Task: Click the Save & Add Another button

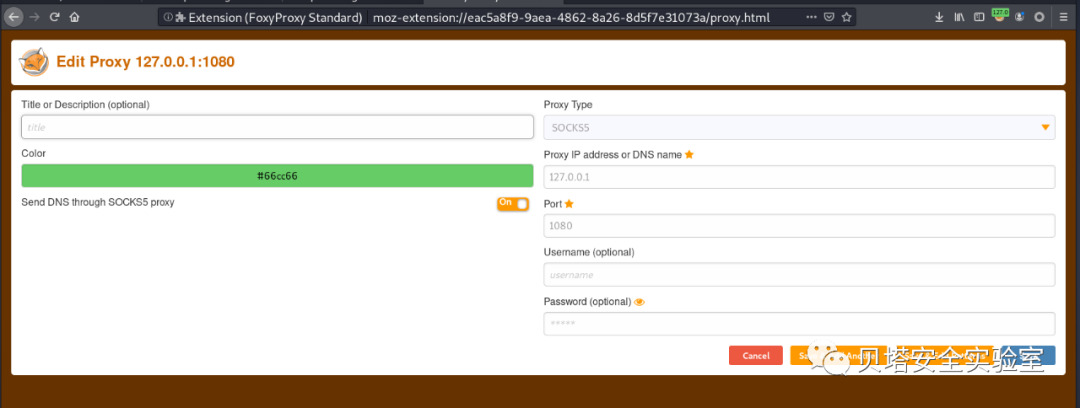Action: coord(838,356)
